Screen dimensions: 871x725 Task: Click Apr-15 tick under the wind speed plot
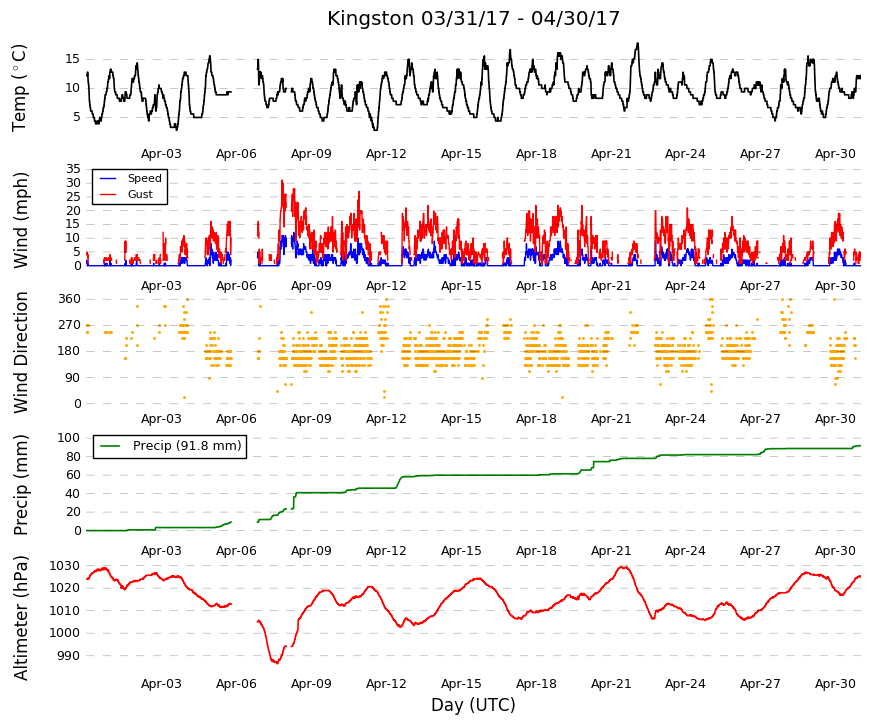(461, 286)
